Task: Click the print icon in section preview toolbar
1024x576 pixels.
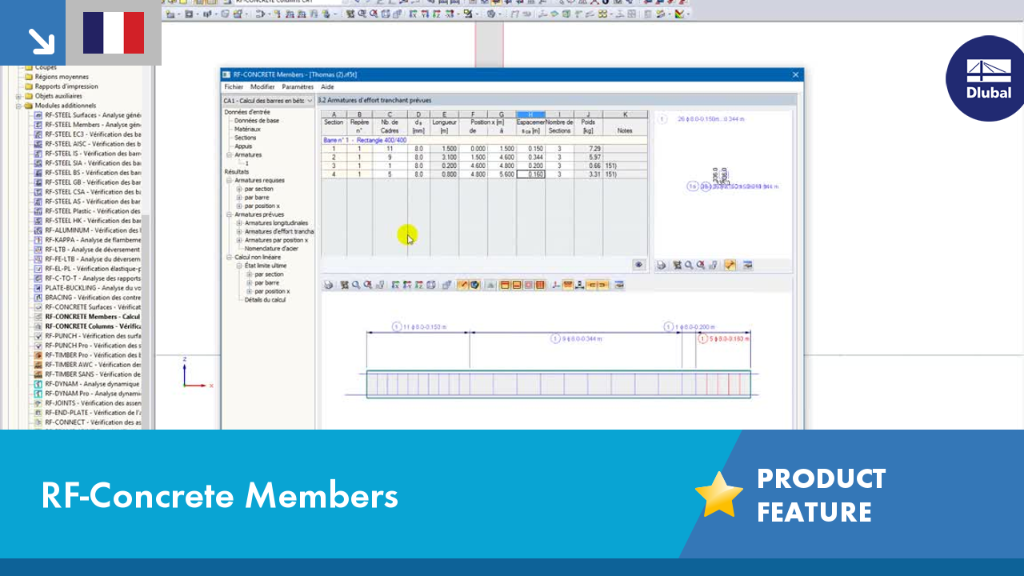Action: pyautogui.click(x=662, y=265)
